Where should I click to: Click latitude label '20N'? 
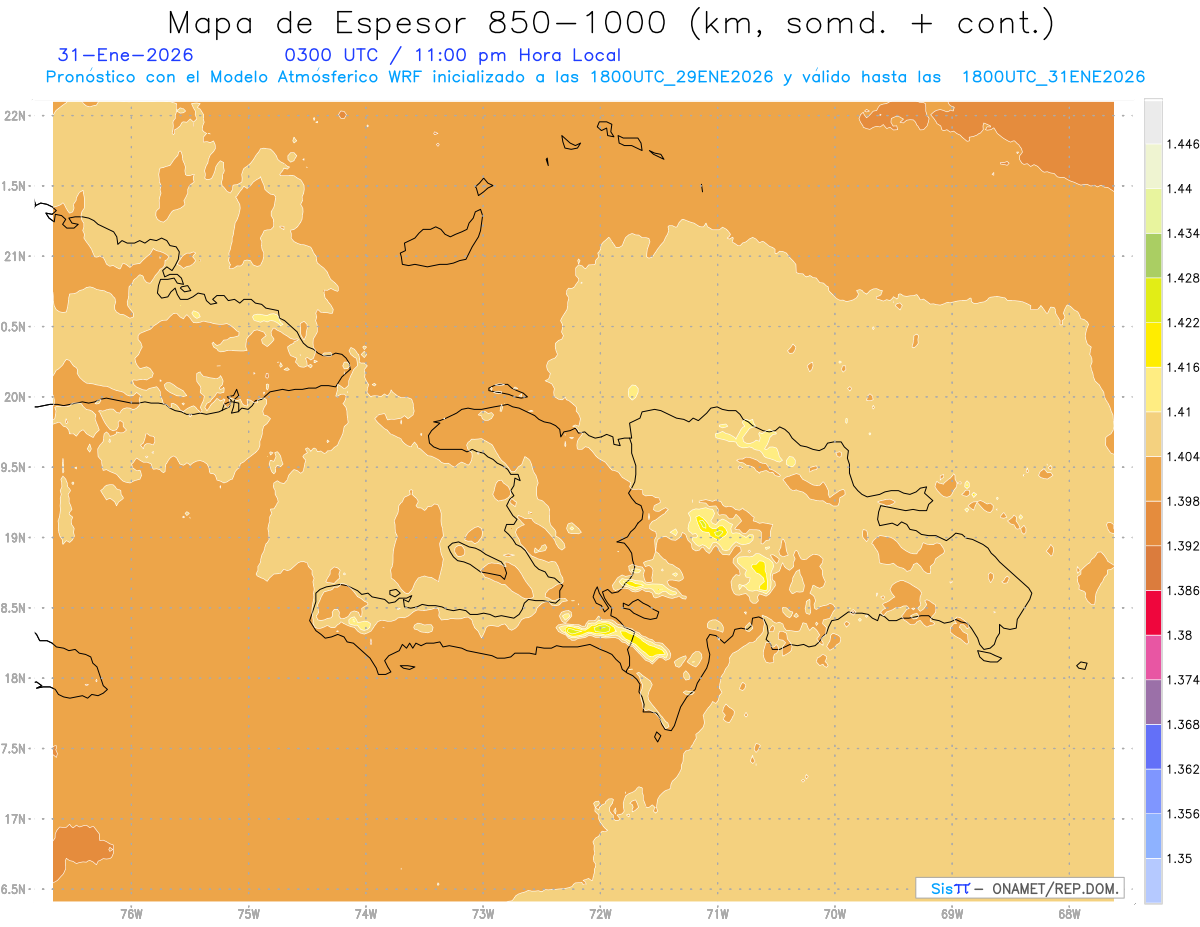tap(15, 397)
